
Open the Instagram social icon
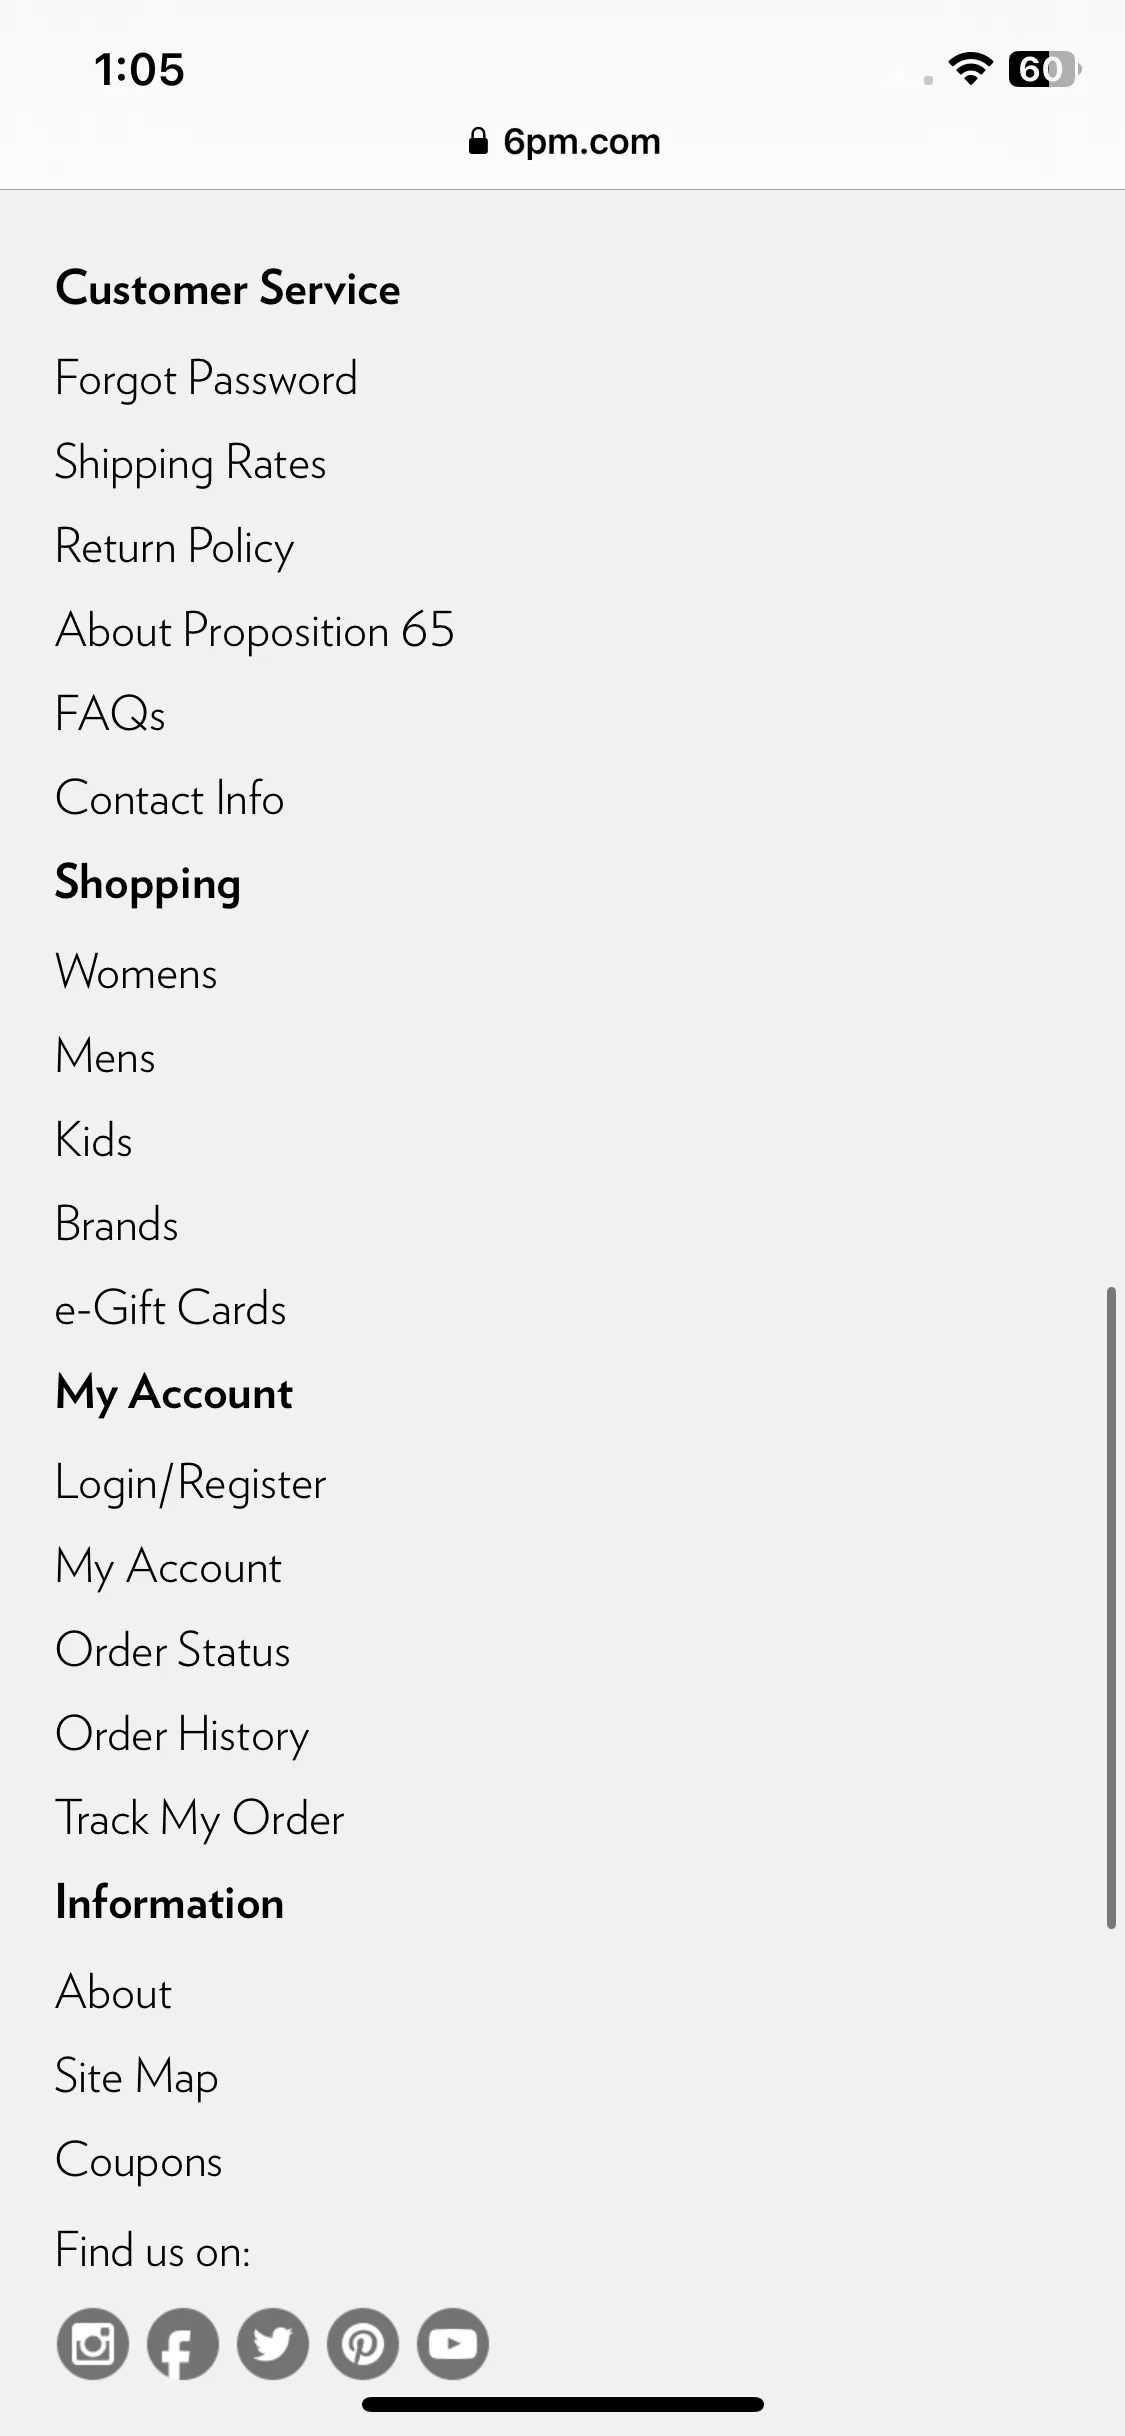93,2343
